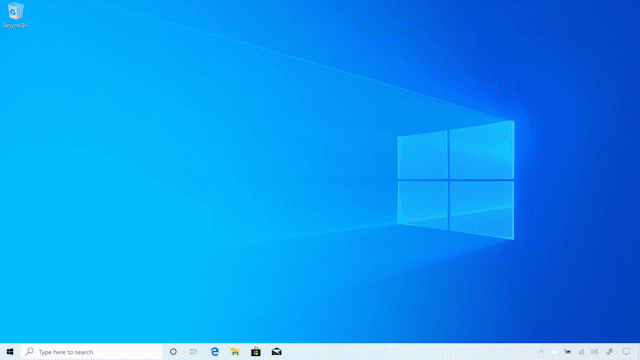Launch Microsoft Edge from the taskbar
The height and width of the screenshot is (360, 640).
click(x=214, y=351)
